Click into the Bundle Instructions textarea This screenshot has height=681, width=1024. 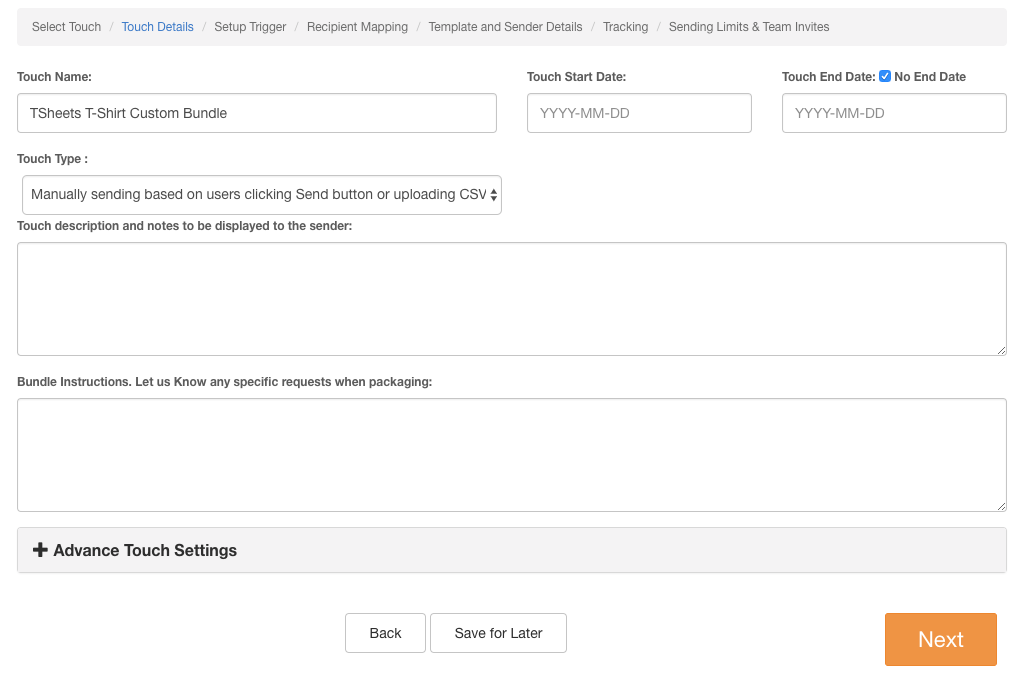[x=511, y=455]
